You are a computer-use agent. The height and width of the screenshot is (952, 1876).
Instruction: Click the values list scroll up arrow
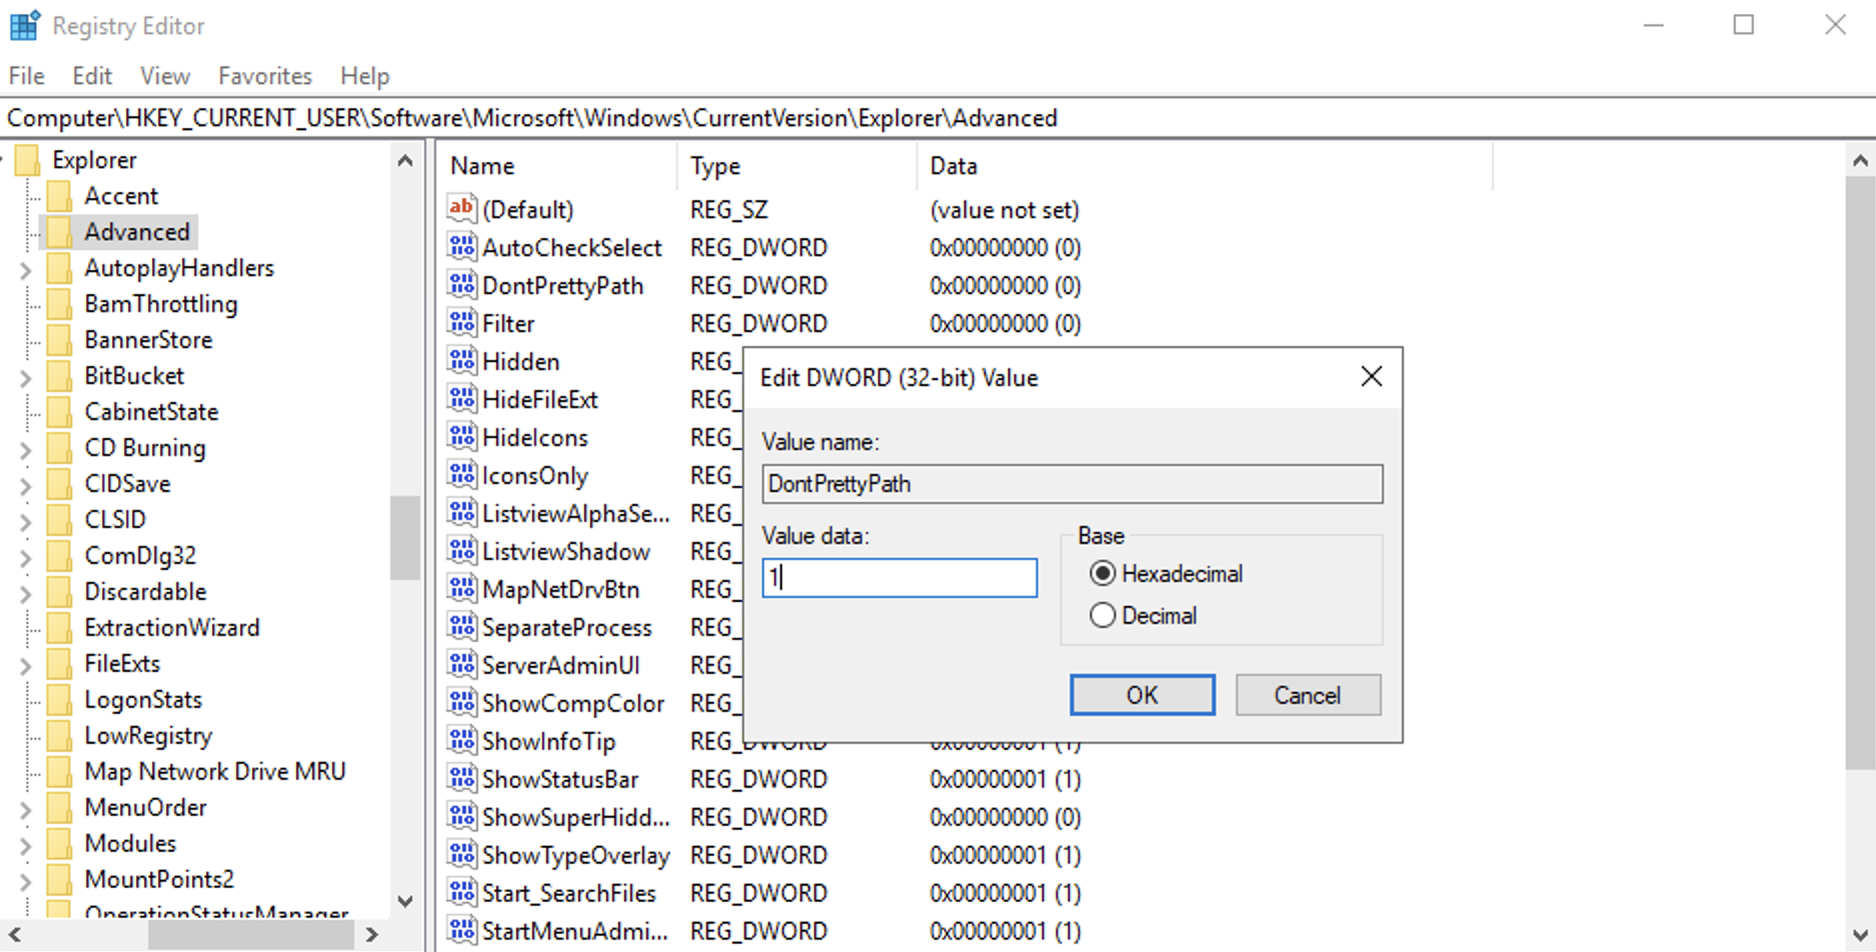(1860, 161)
